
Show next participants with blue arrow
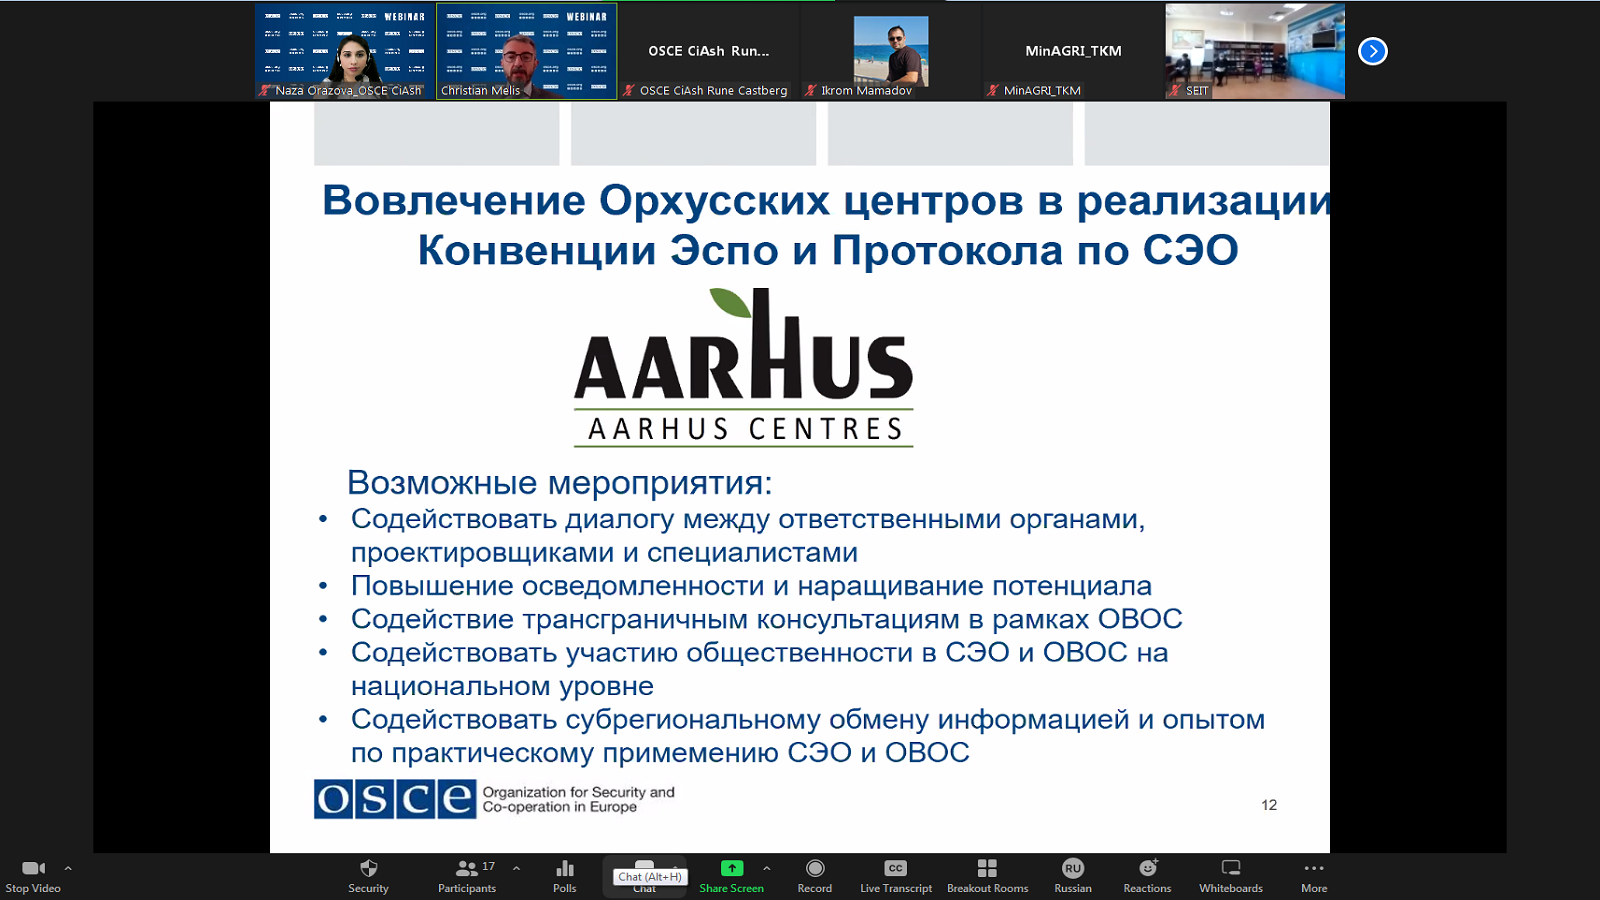tap(1372, 51)
